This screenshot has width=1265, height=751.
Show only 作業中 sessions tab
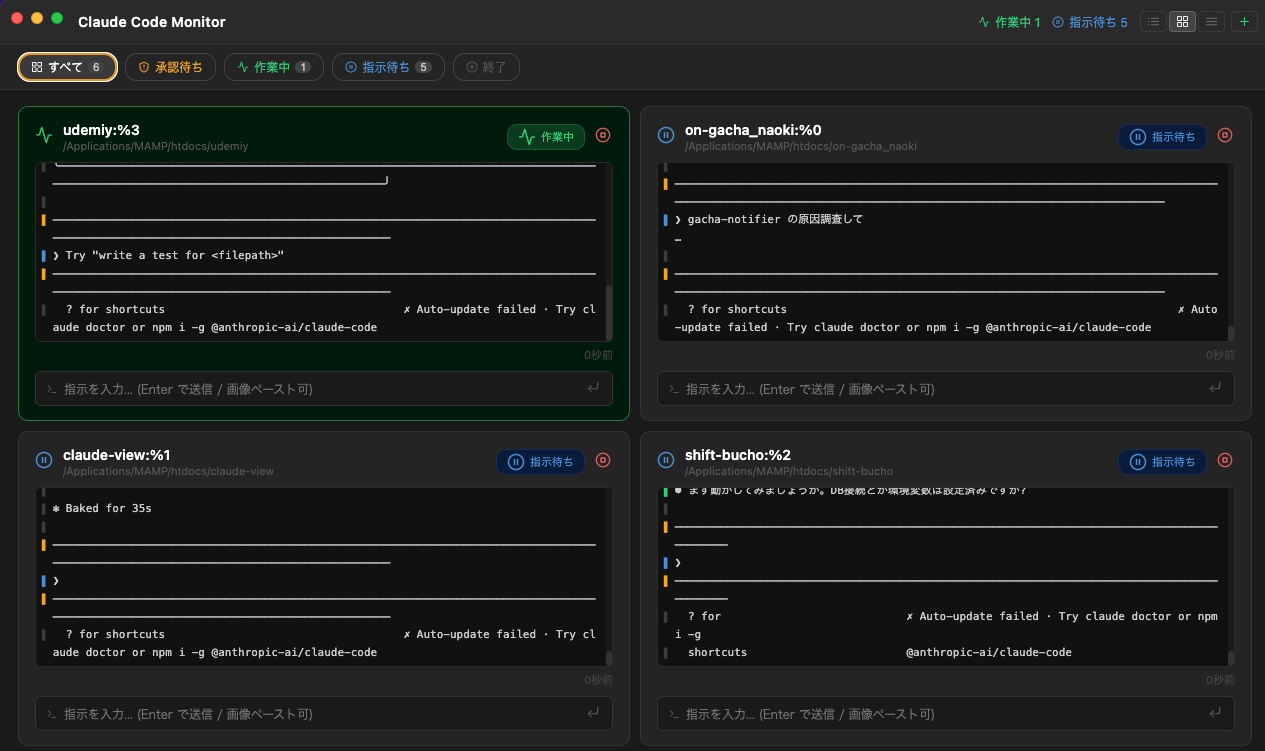tap(273, 67)
